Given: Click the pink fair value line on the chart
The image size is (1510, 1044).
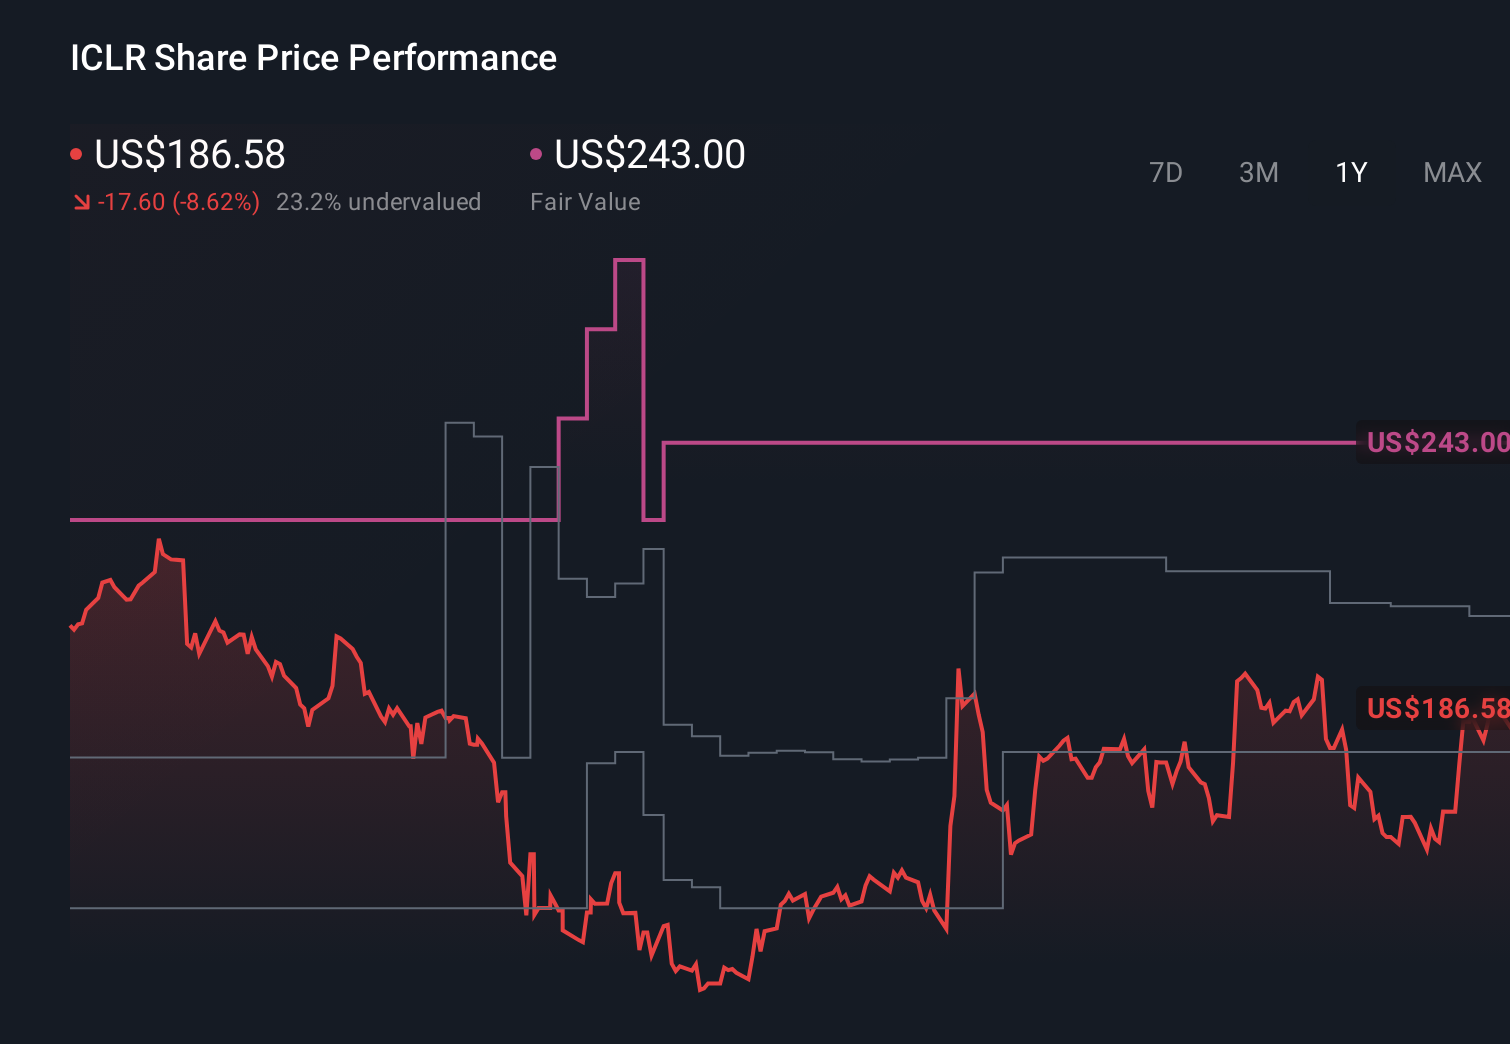Looking at the screenshot, I should pos(1000,441).
